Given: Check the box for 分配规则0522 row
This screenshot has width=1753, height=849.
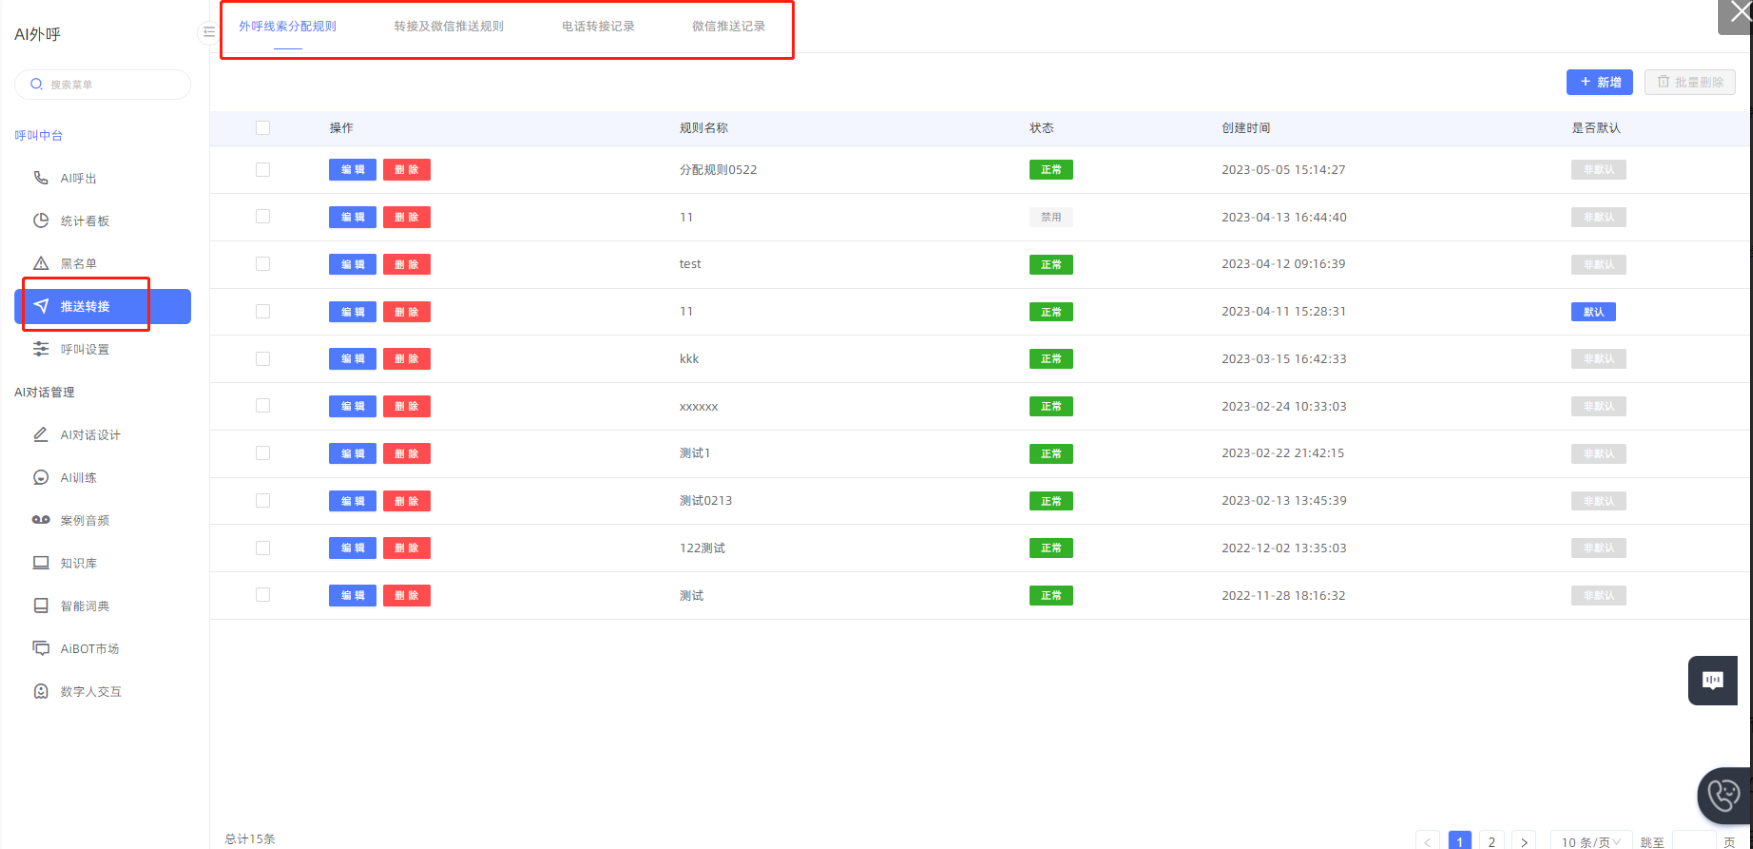Looking at the screenshot, I should coord(263,170).
